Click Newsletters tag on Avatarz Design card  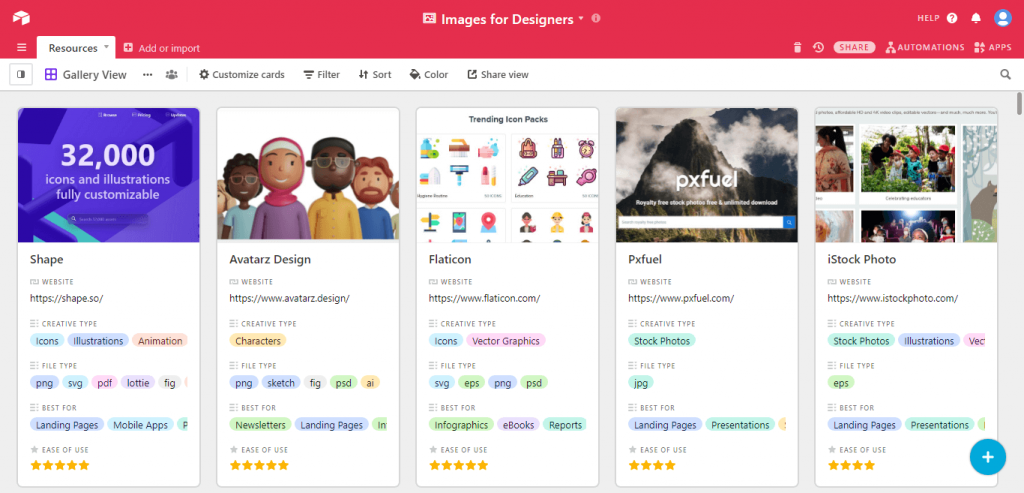click(x=261, y=425)
